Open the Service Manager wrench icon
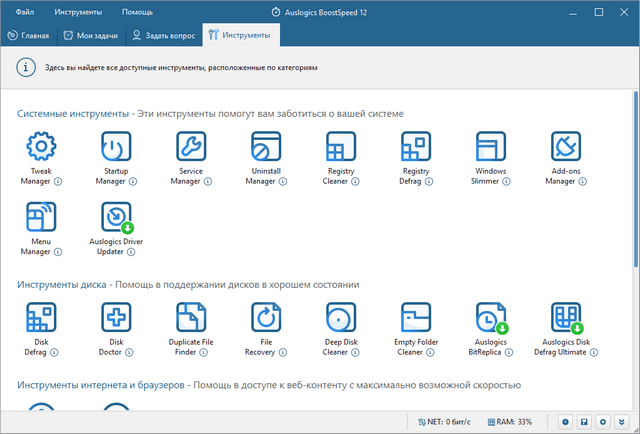The height and width of the screenshot is (434, 640). click(191, 146)
